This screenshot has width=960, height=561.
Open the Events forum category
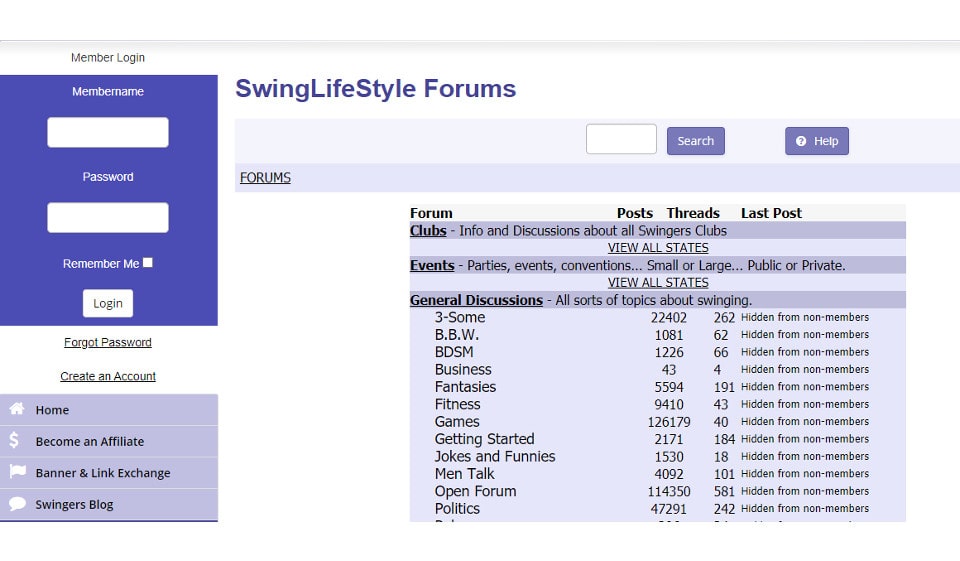point(432,265)
